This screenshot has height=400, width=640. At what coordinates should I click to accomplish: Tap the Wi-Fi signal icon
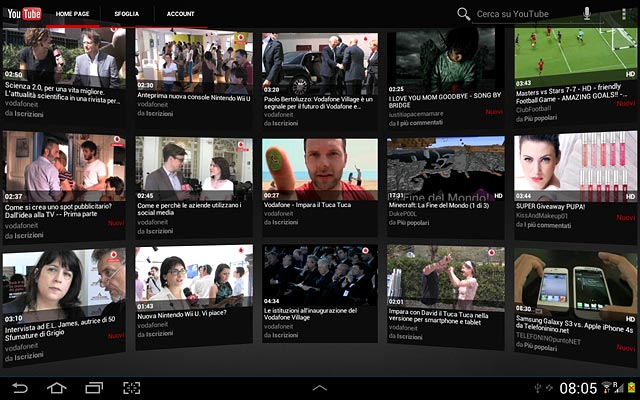click(x=607, y=387)
